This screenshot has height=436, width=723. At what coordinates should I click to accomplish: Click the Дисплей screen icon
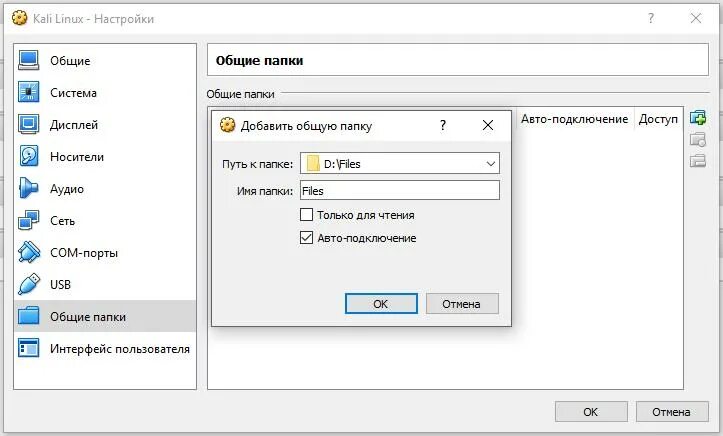(x=29, y=124)
